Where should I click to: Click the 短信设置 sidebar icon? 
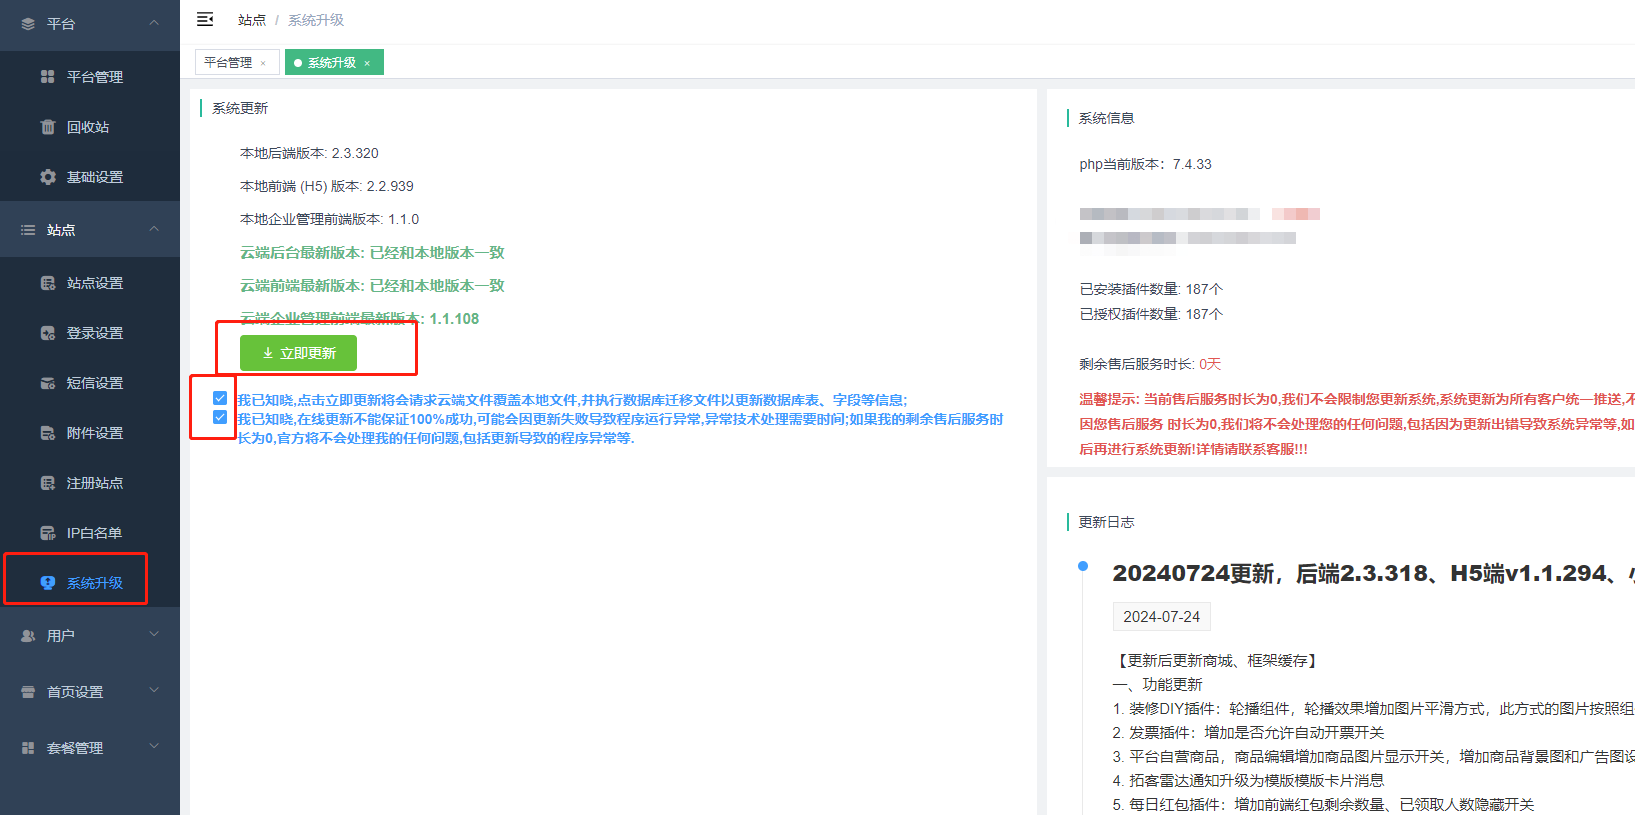coord(47,383)
